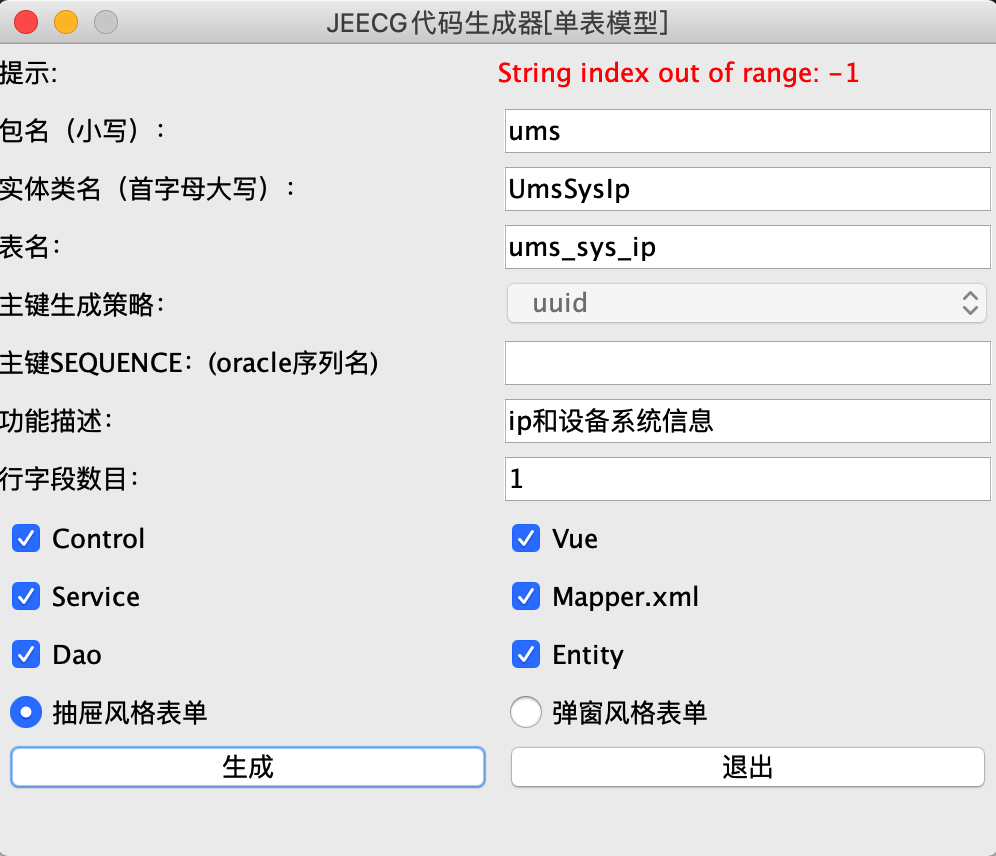Viewport: 996px width, 856px height.
Task: Click the dropdown stepper arrows next to uuid
Action: click(x=969, y=304)
